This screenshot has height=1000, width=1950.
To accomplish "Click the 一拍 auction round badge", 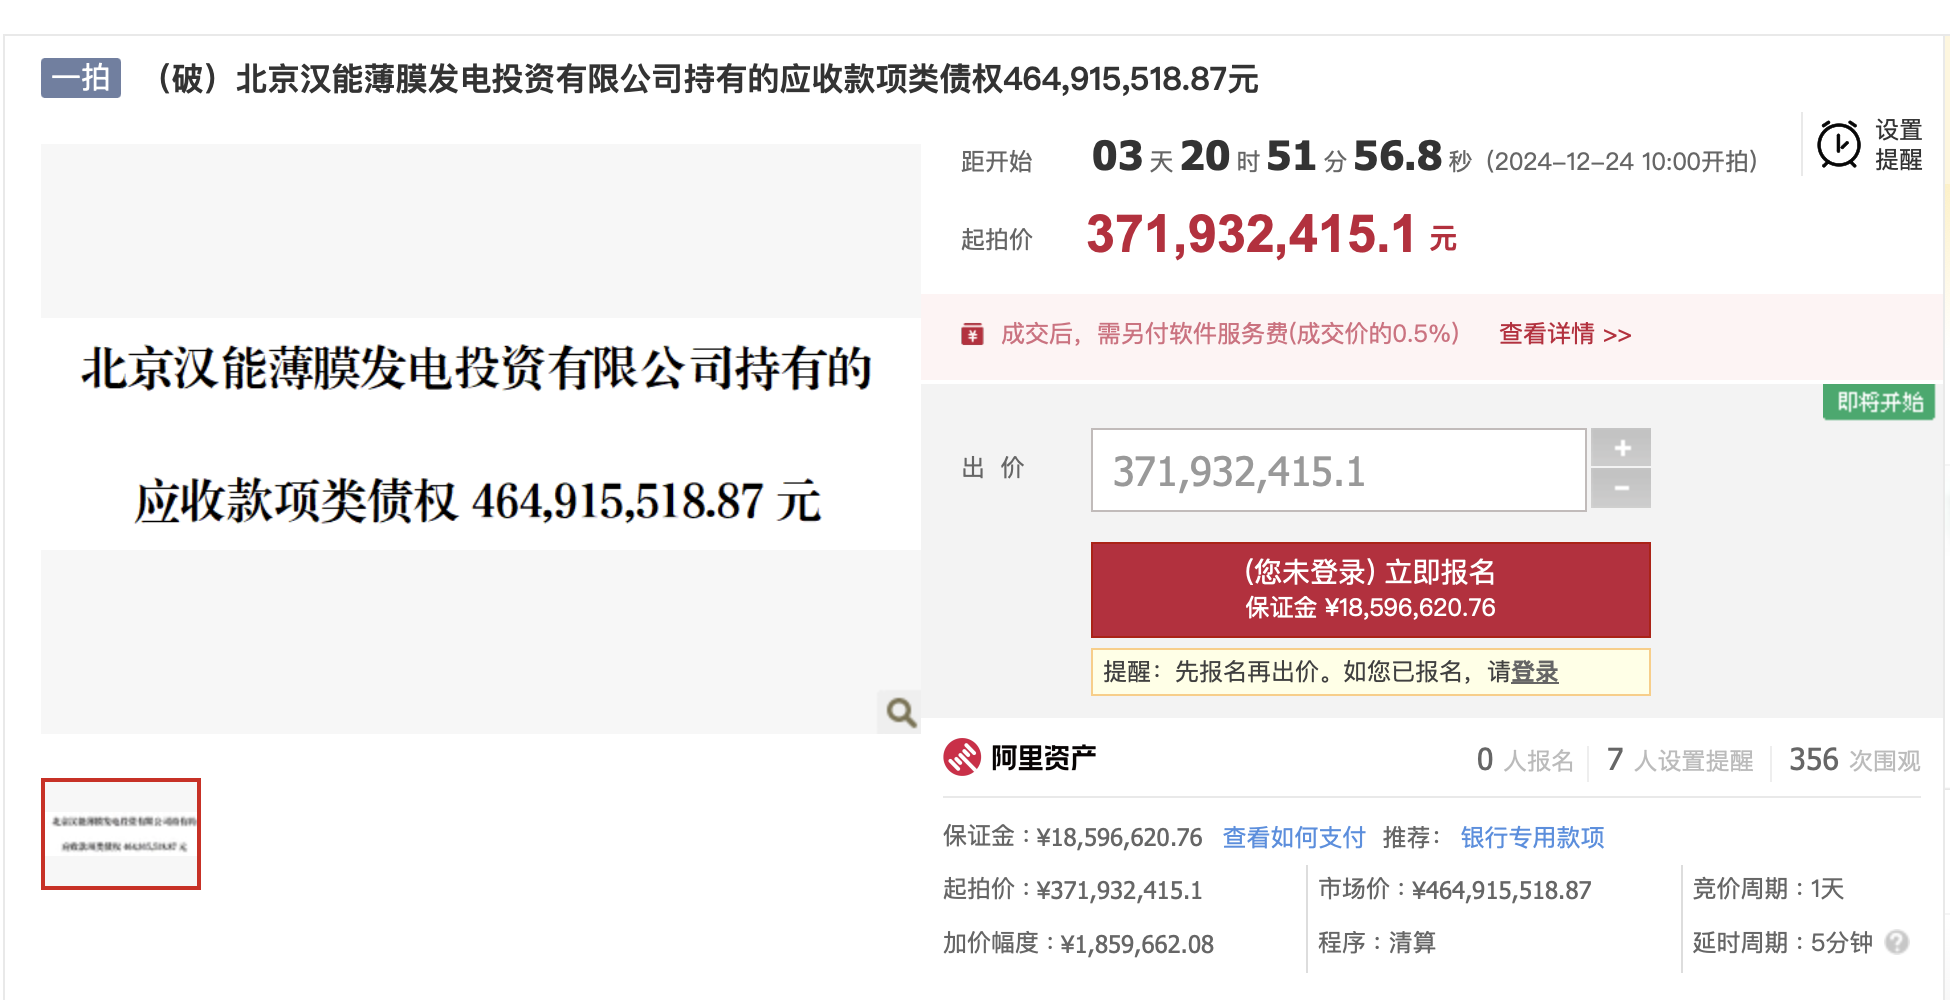I will pos(81,78).
